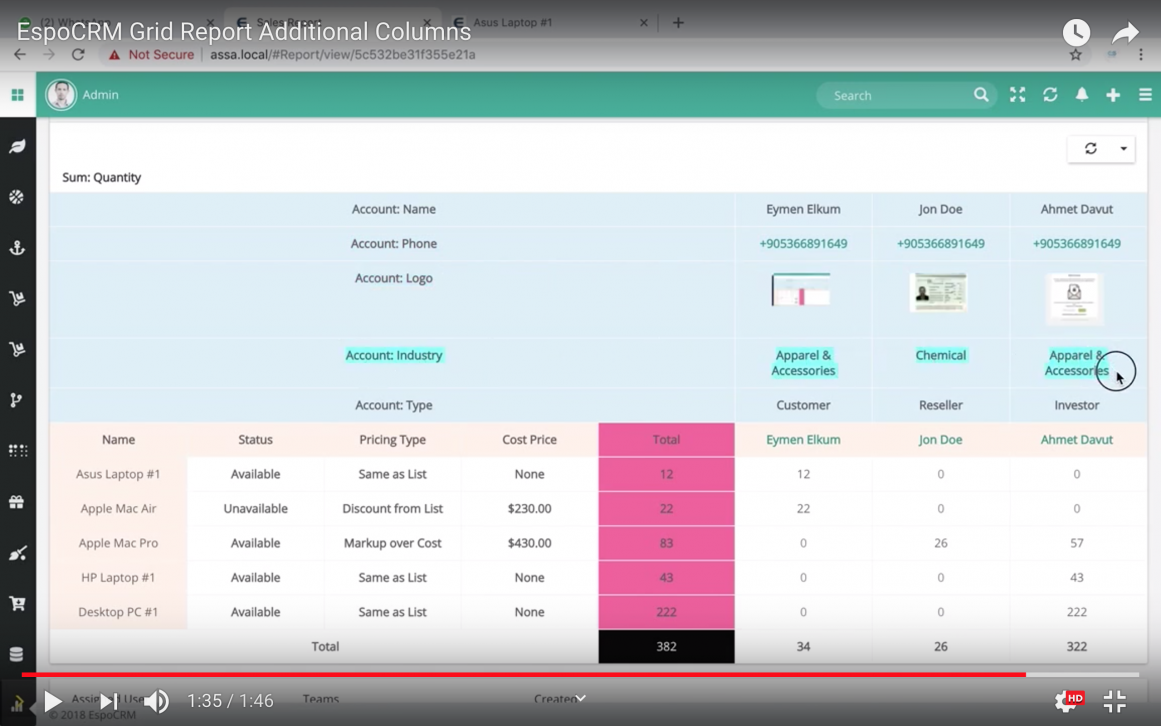
Task: Click $430.00 cost price cell
Action: [x=529, y=543]
